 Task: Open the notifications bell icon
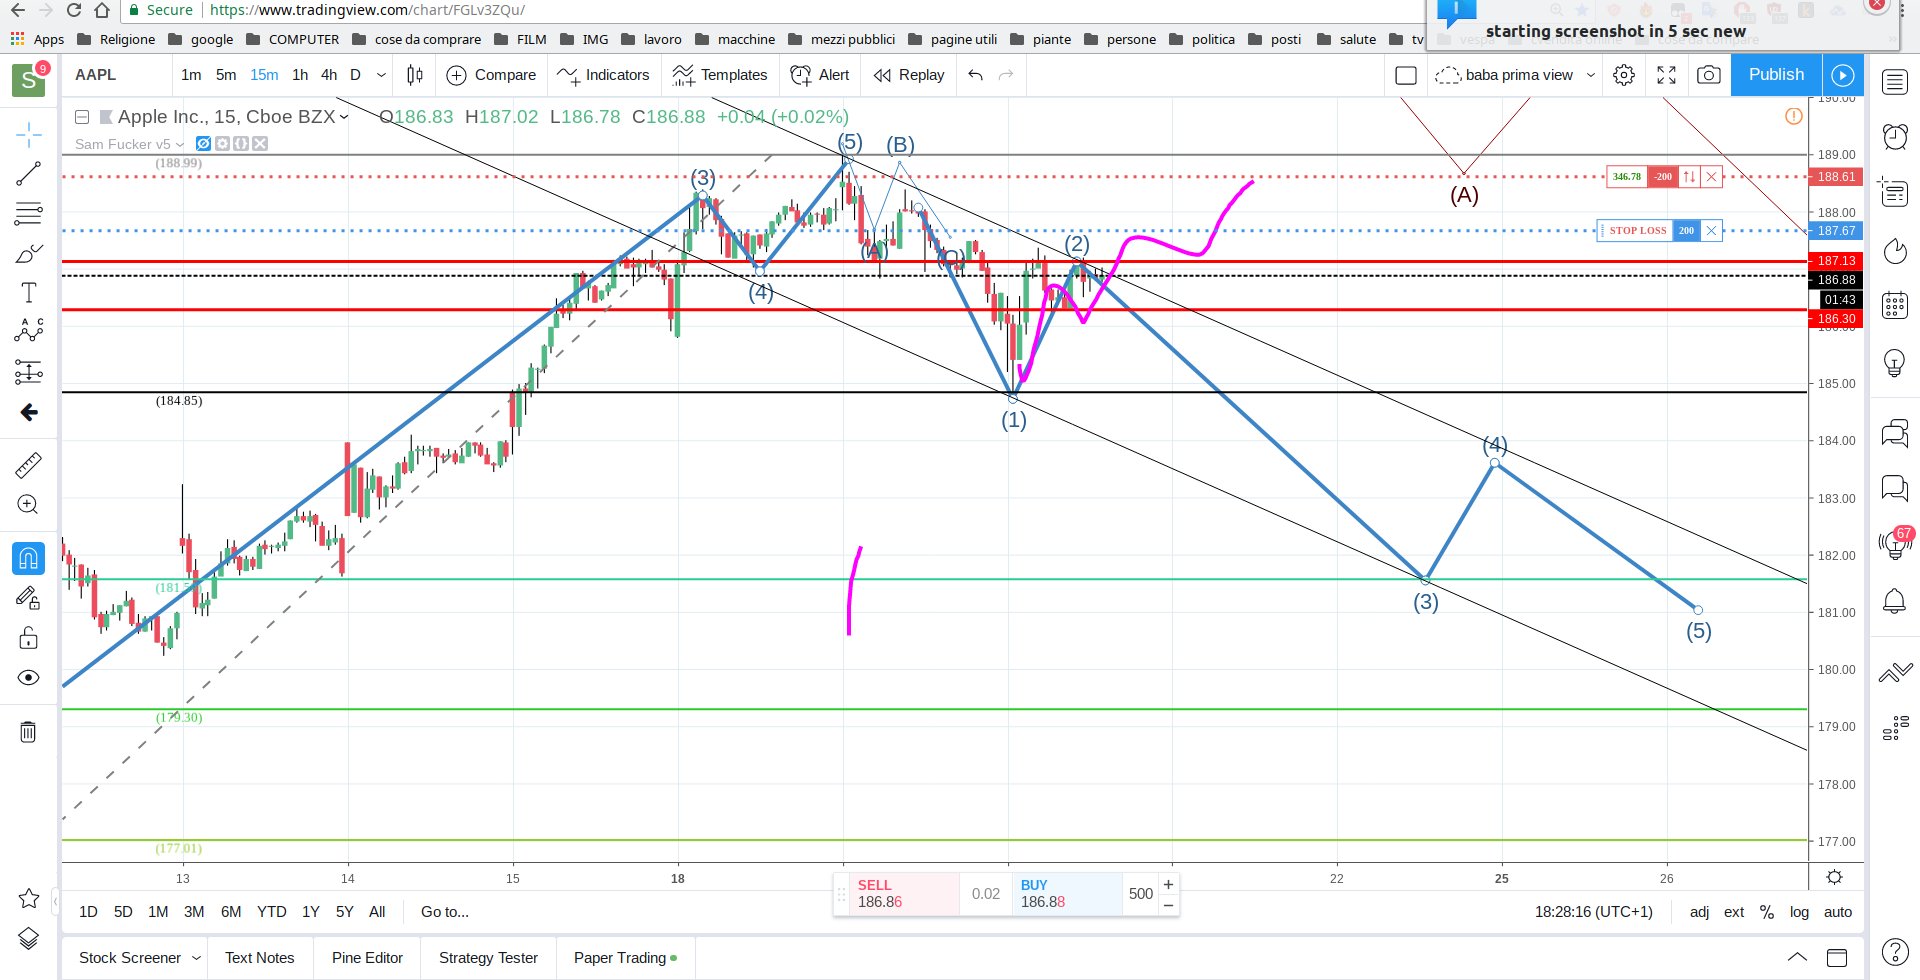[1895, 601]
